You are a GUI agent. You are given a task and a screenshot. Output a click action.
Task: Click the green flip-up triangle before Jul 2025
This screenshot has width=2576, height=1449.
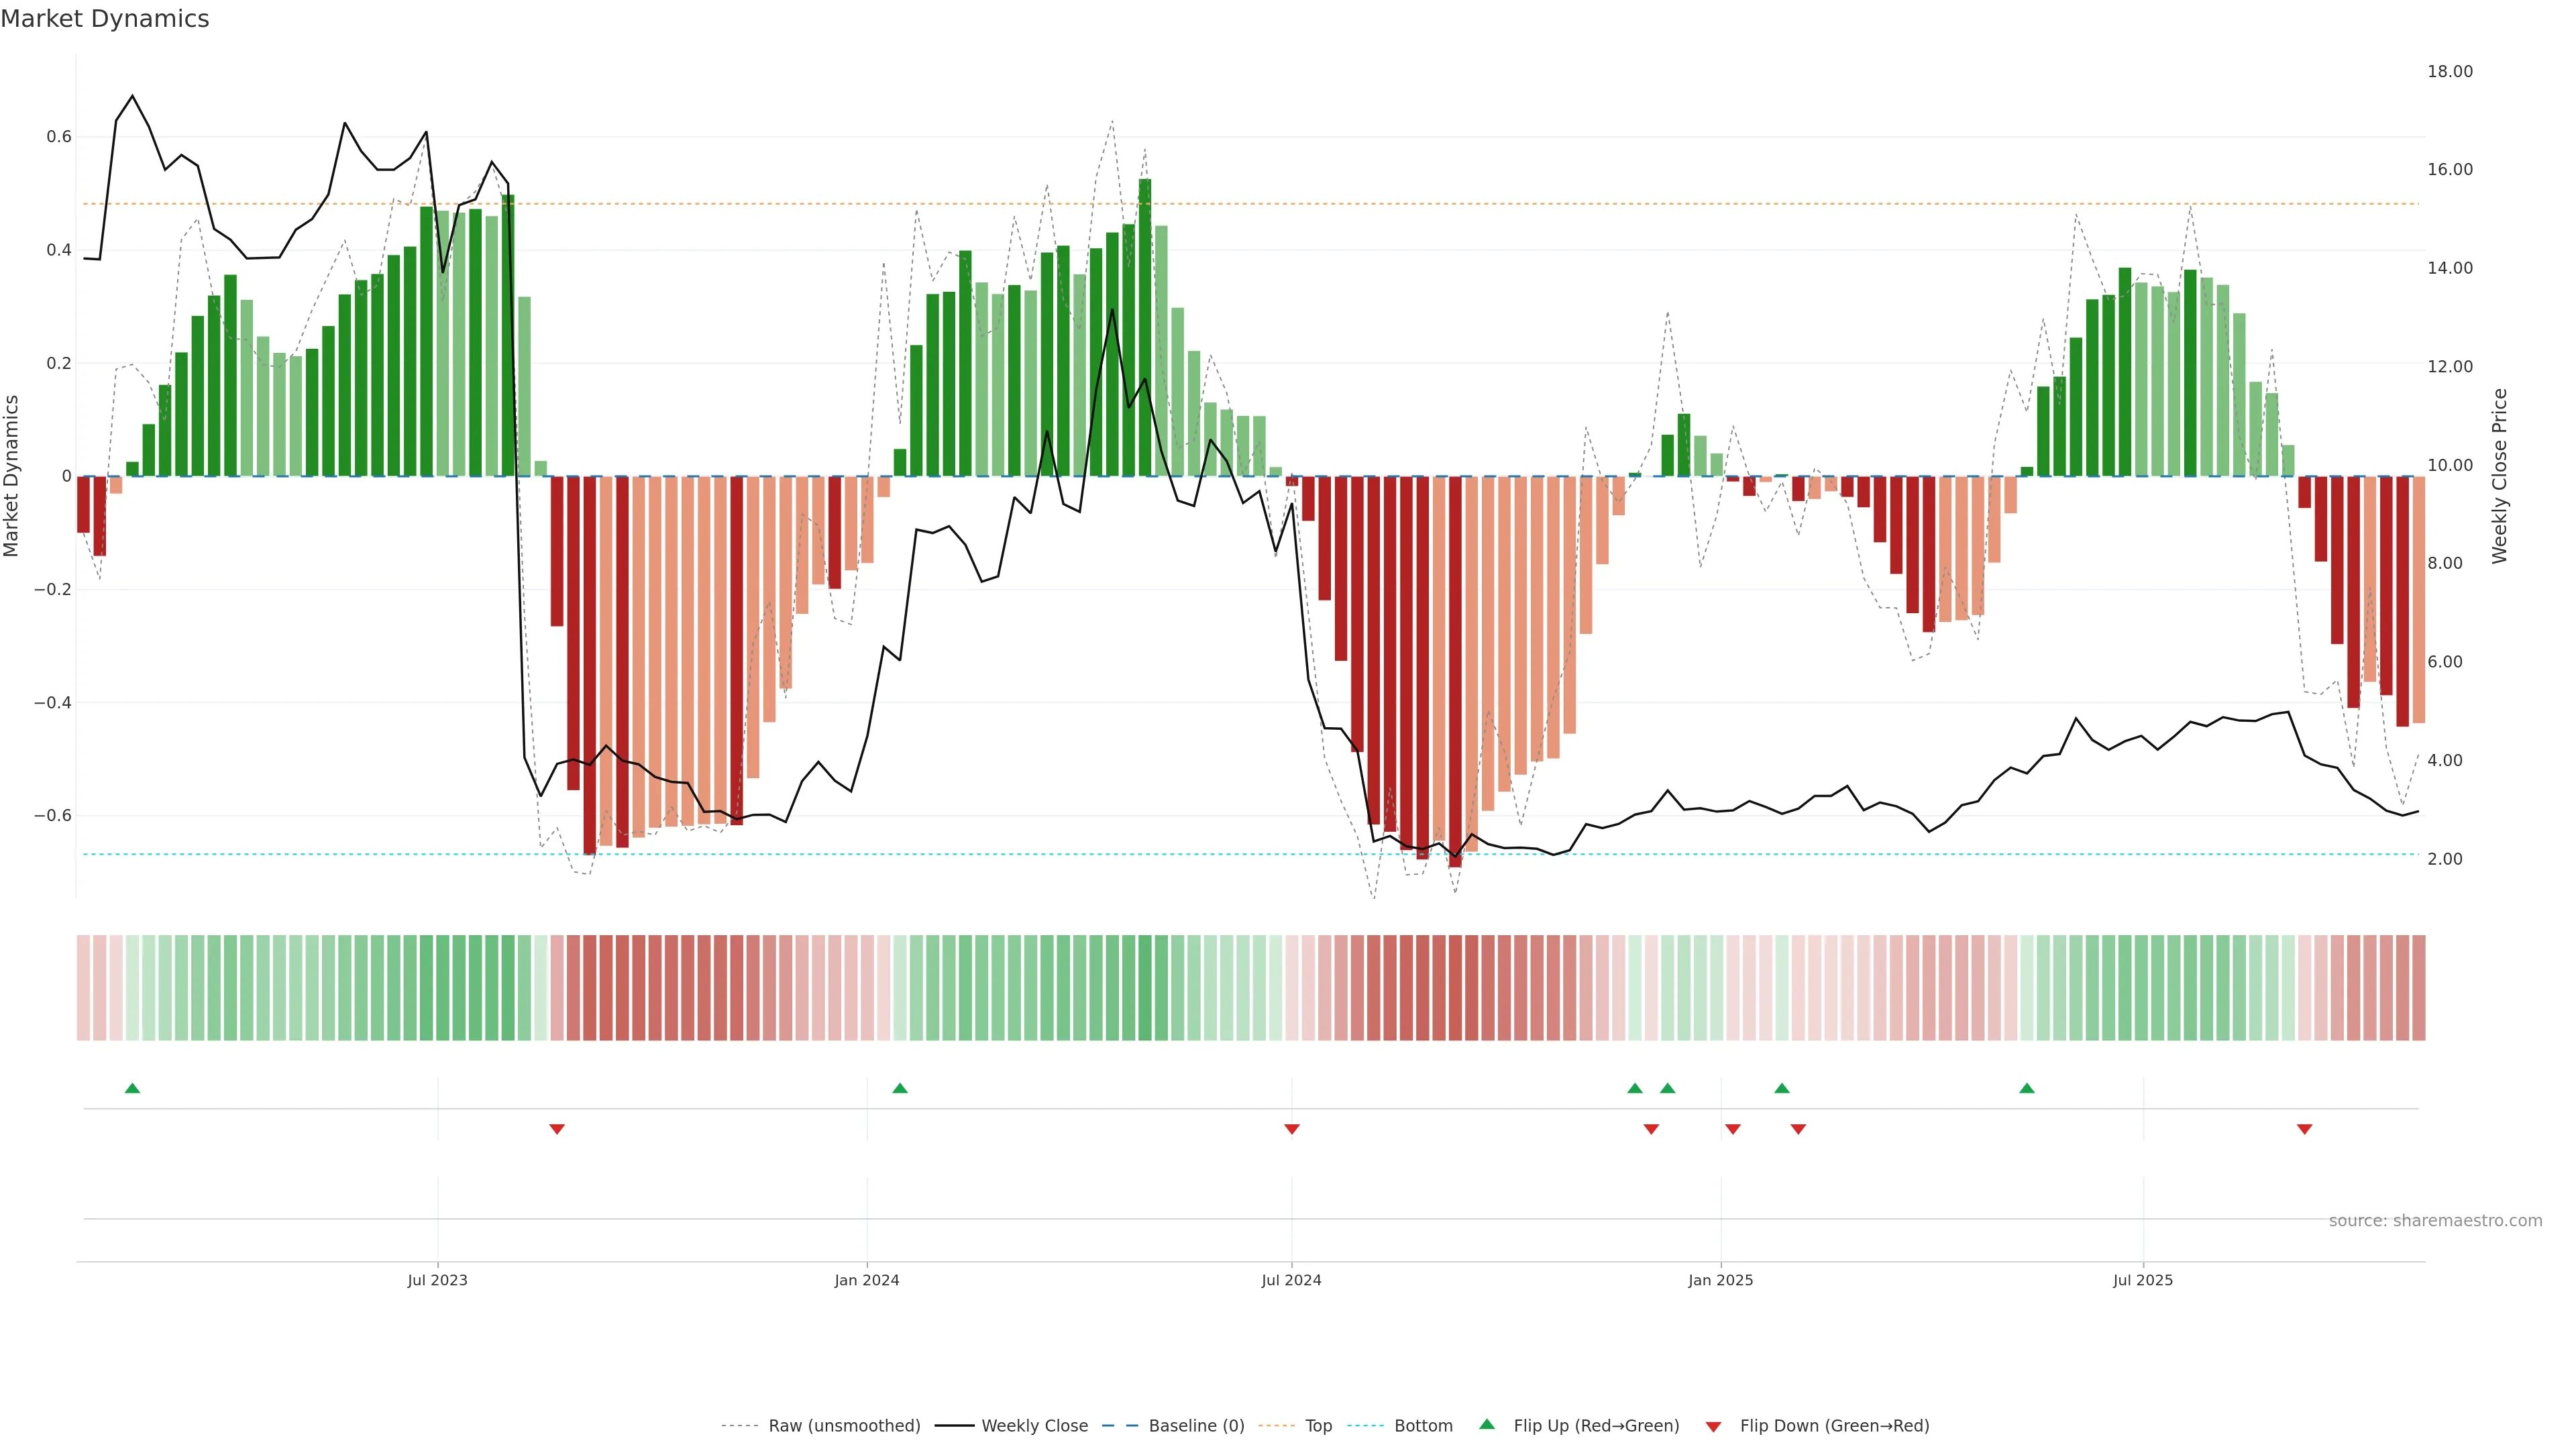(2026, 1088)
